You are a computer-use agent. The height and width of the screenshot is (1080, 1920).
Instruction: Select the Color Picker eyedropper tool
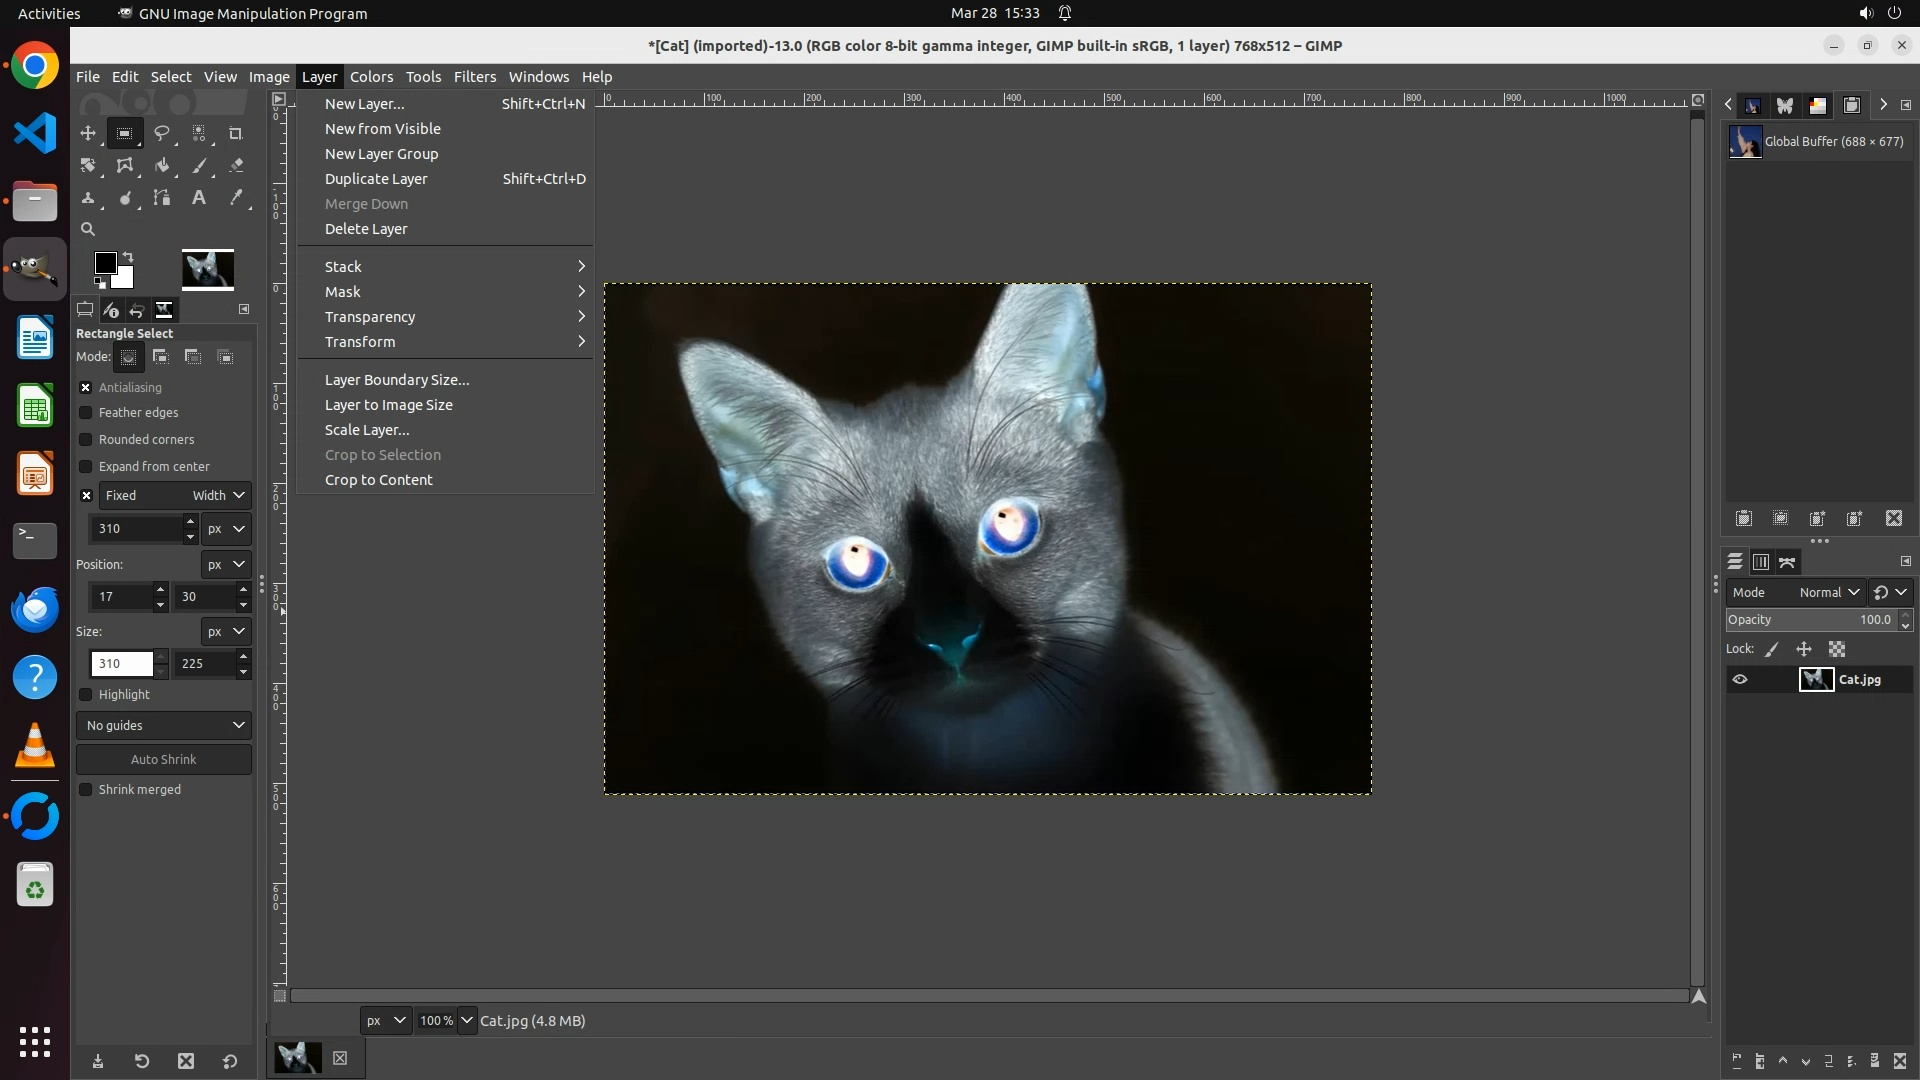click(236, 198)
